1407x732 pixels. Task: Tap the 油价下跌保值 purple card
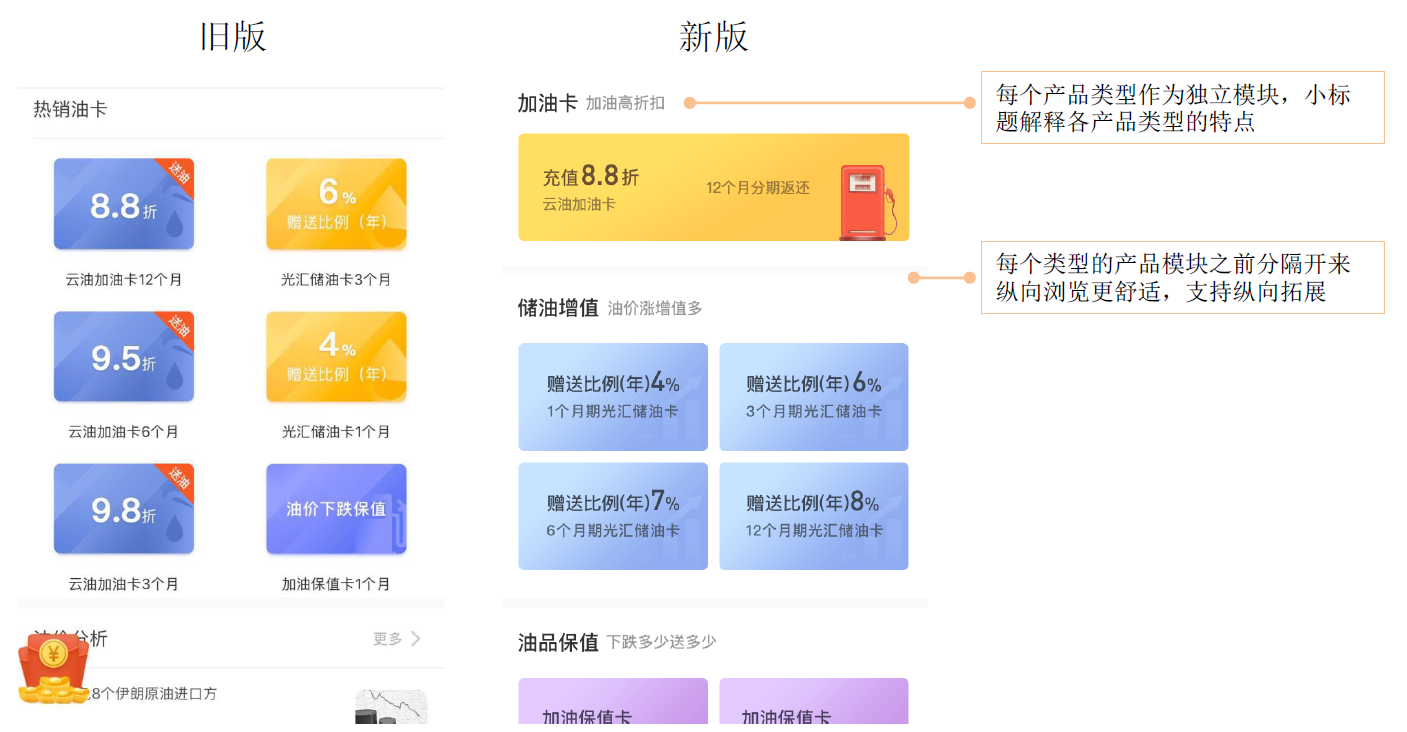(336, 509)
